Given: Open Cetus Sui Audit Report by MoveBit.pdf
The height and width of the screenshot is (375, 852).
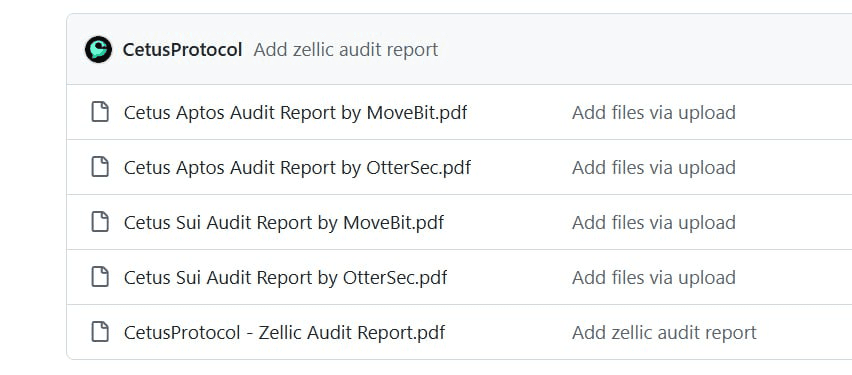Looking at the screenshot, I should coord(284,222).
